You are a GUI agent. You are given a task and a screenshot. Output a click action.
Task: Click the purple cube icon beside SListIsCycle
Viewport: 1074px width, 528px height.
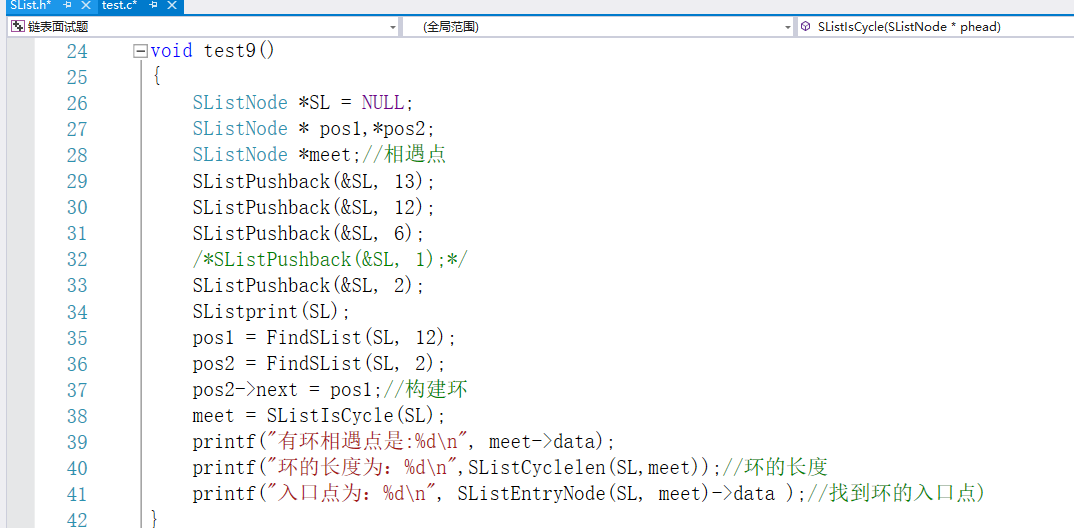pyautogui.click(x=806, y=27)
